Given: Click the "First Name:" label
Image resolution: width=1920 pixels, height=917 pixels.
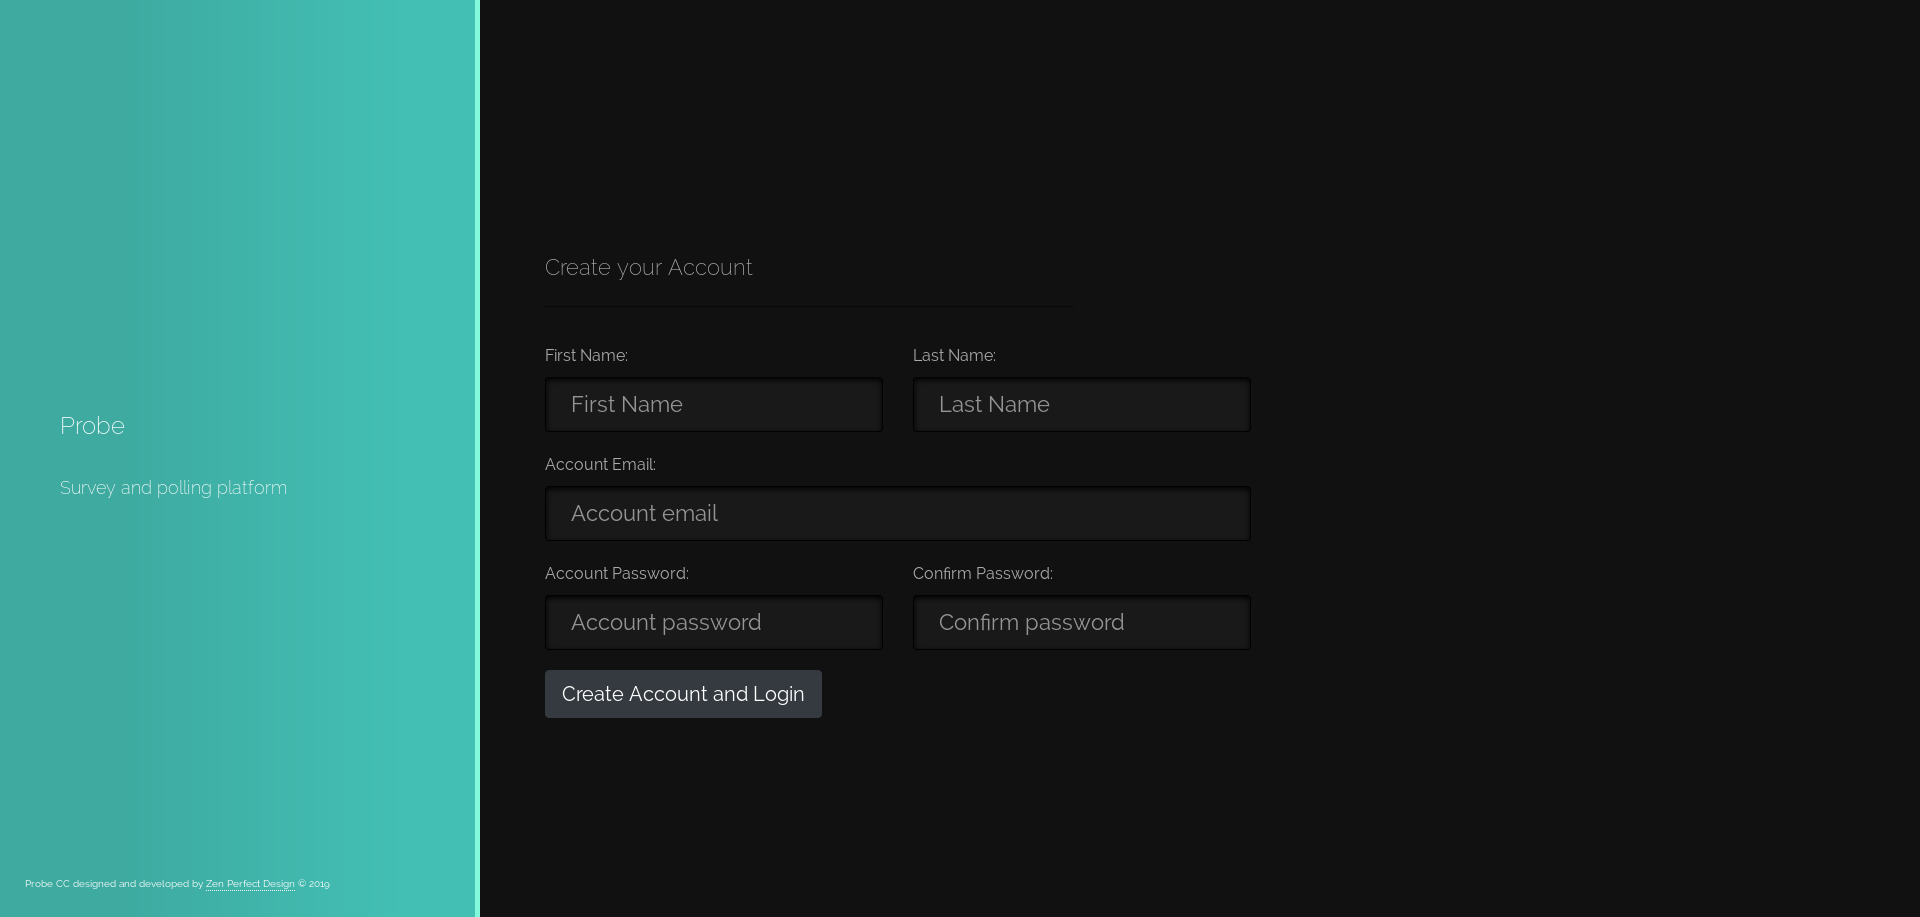Looking at the screenshot, I should point(586,356).
